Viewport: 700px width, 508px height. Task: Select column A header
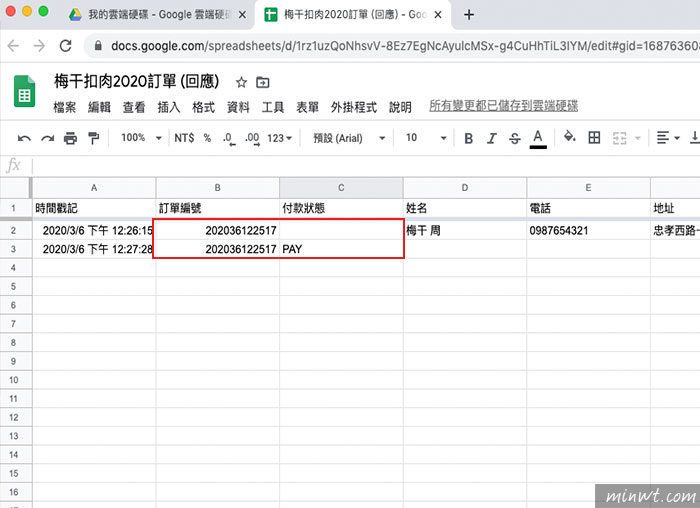pyautogui.click(x=94, y=188)
